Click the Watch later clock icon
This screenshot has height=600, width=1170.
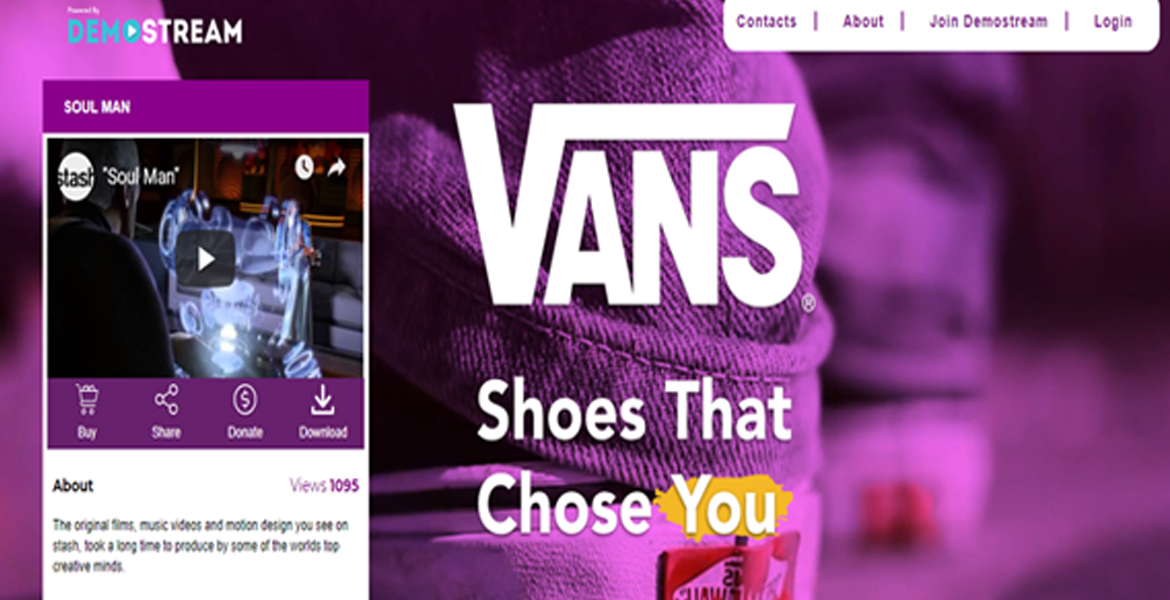304,168
